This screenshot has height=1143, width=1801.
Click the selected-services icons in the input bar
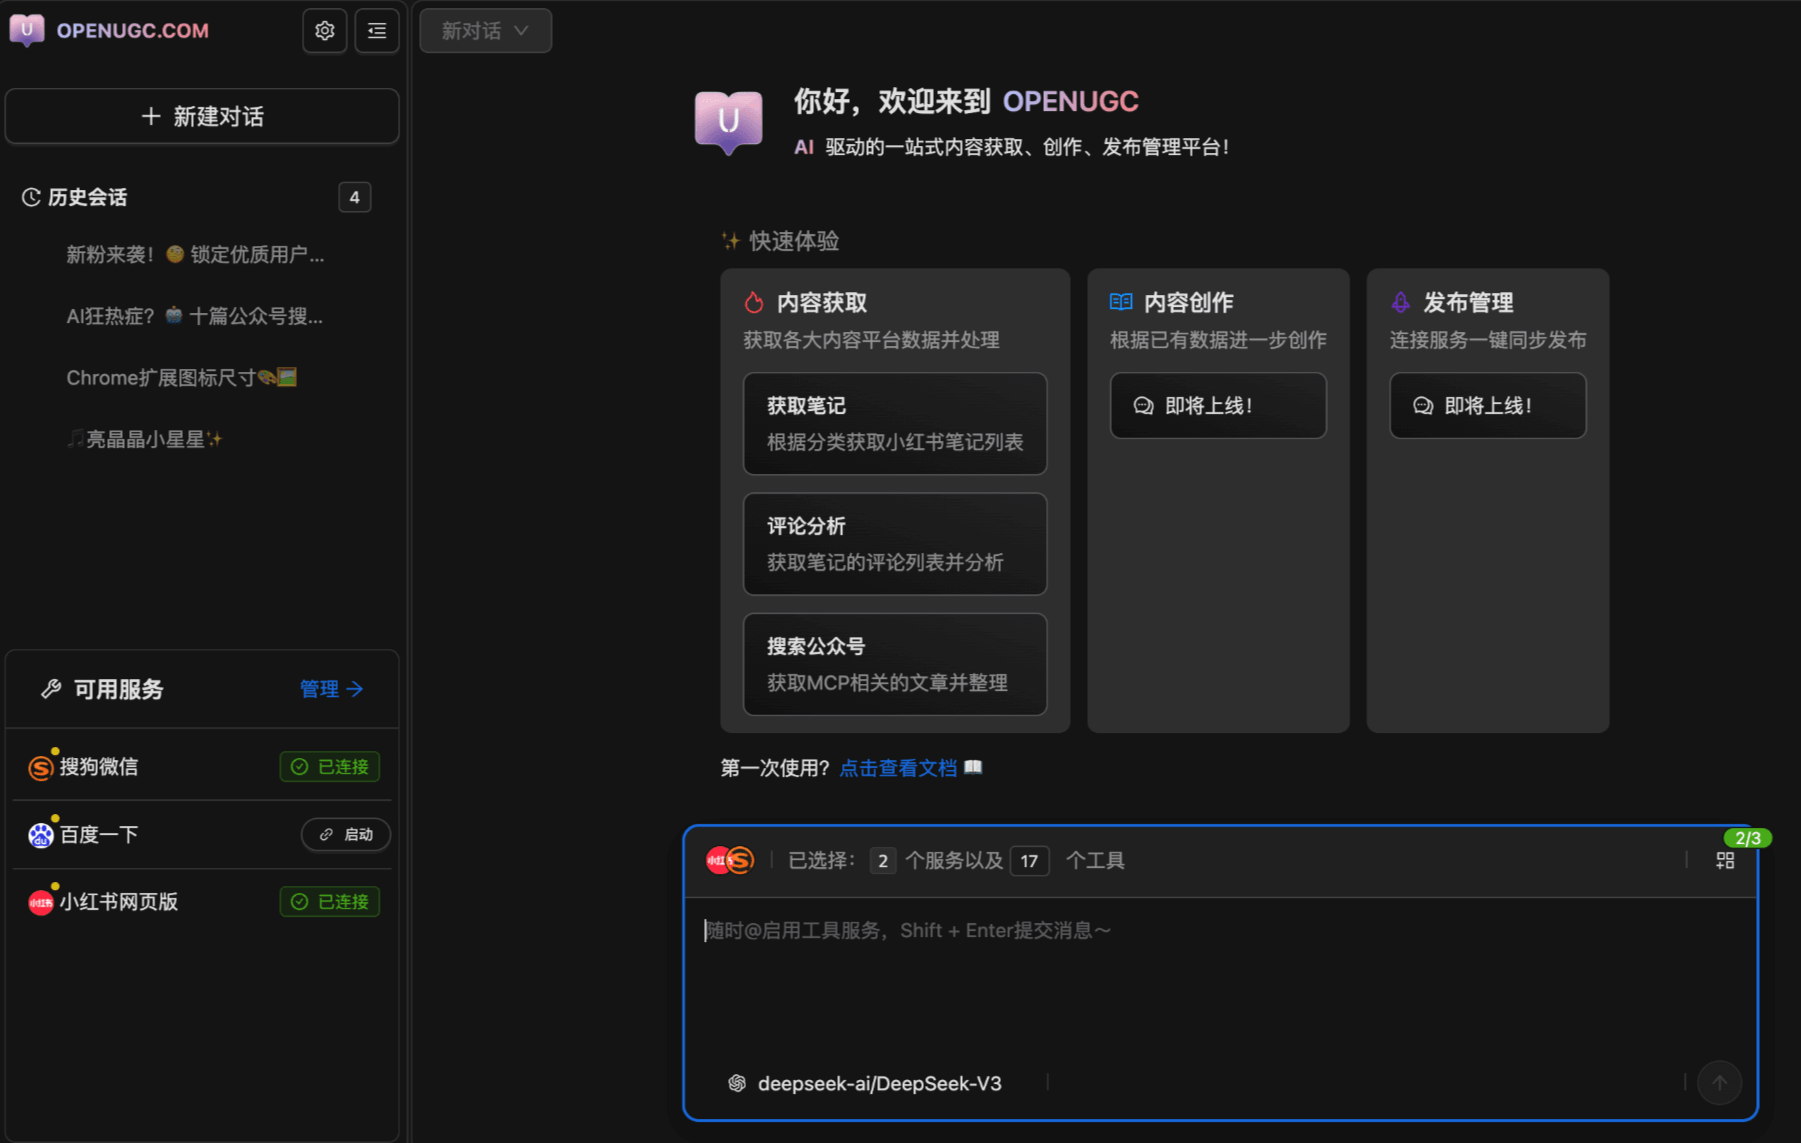[x=730, y=860]
